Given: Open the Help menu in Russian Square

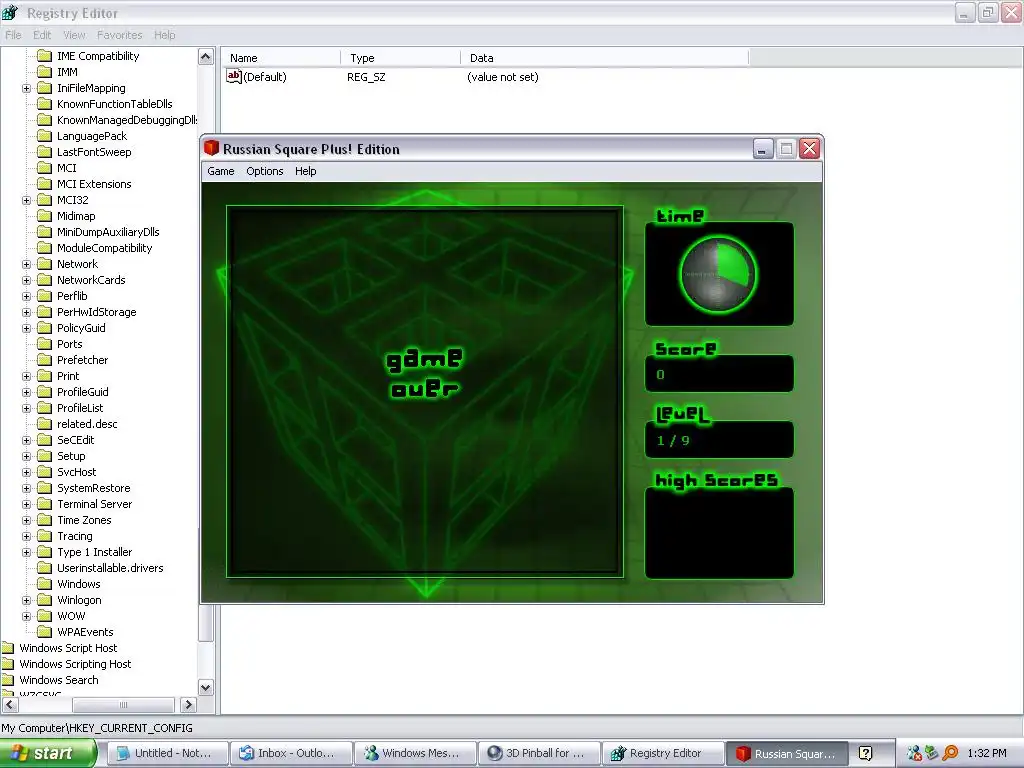Looking at the screenshot, I should click(x=306, y=171).
